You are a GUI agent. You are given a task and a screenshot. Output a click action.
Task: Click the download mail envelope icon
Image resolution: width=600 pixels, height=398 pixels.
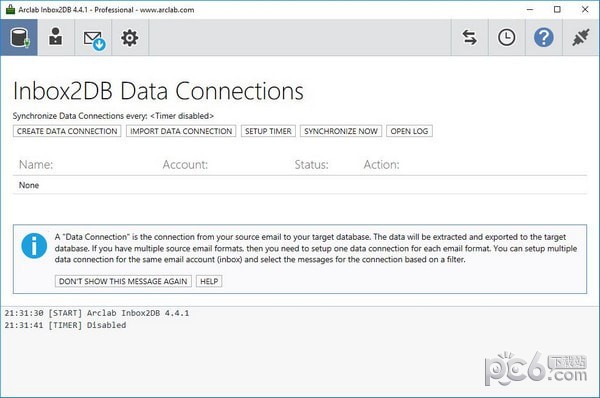click(93, 38)
